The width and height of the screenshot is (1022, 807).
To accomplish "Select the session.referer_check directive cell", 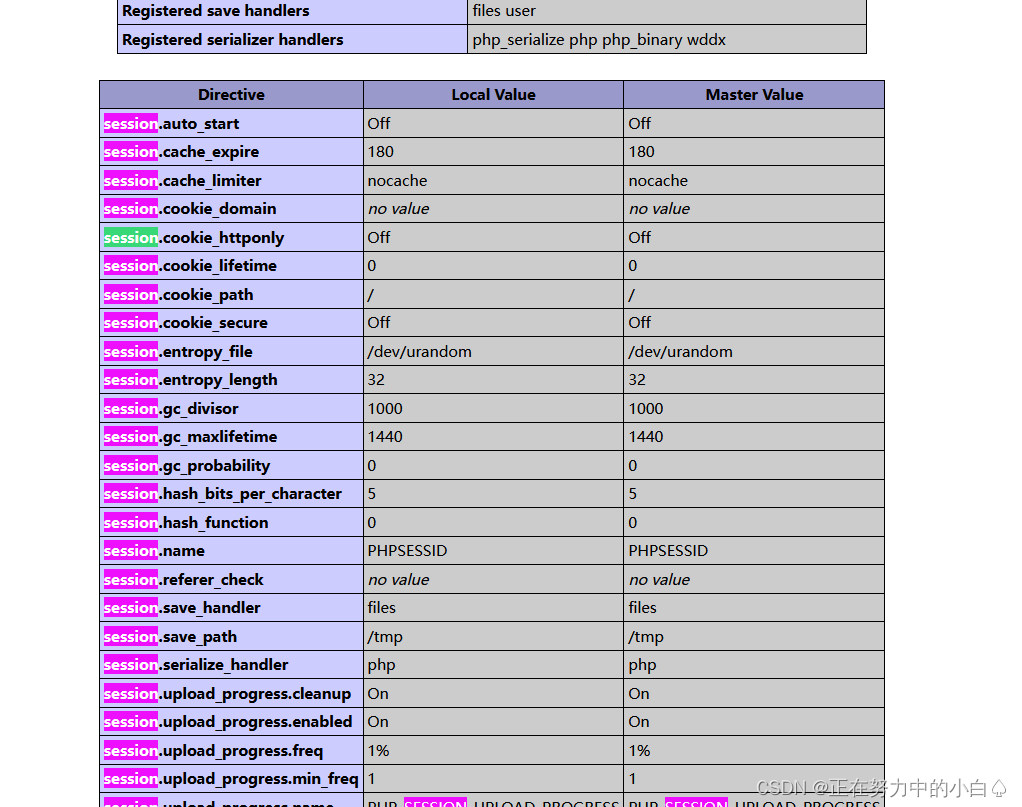I will (231, 580).
